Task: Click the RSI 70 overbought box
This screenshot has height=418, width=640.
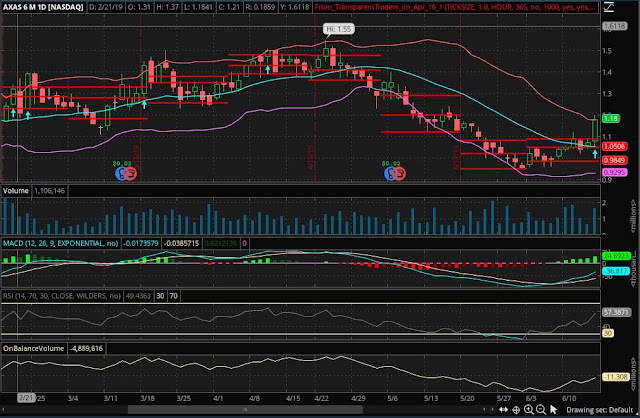Action: coord(173,296)
